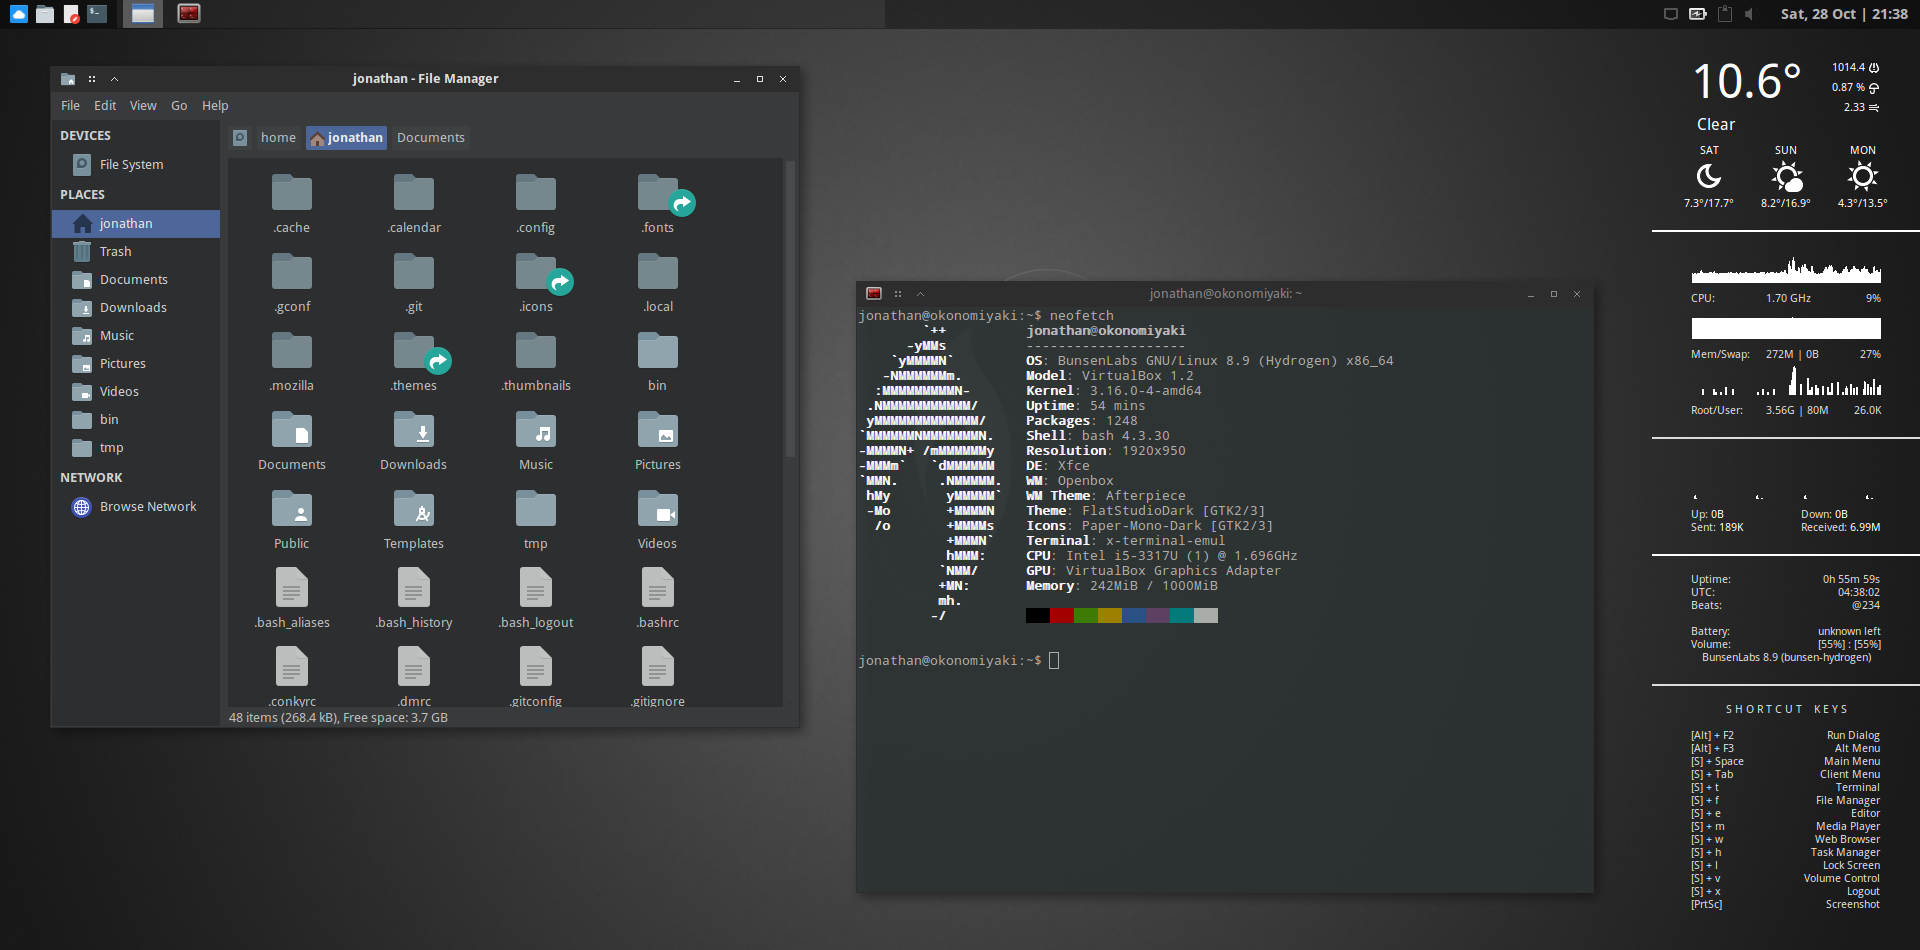
Task: Select the .fonts symlink folder icon
Action: (x=658, y=192)
